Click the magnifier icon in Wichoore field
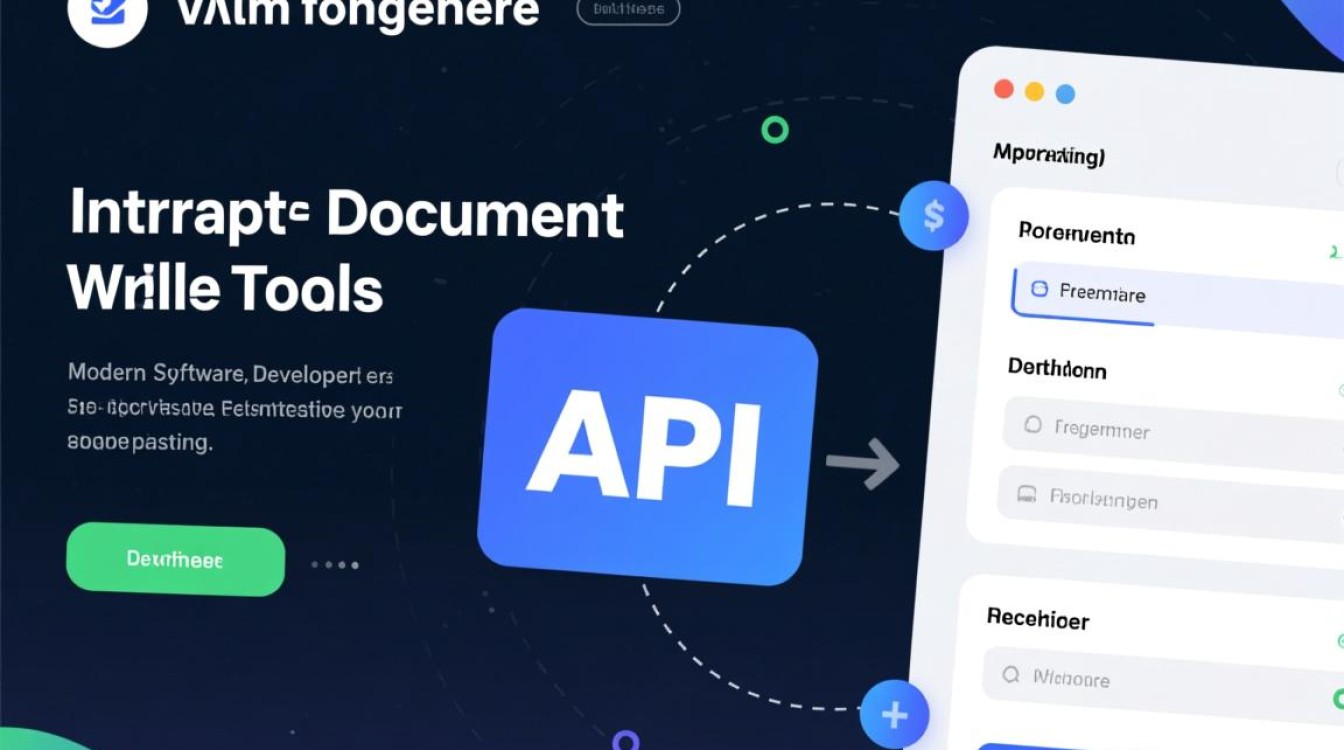Viewport: 1344px width, 750px height. click(x=1011, y=675)
